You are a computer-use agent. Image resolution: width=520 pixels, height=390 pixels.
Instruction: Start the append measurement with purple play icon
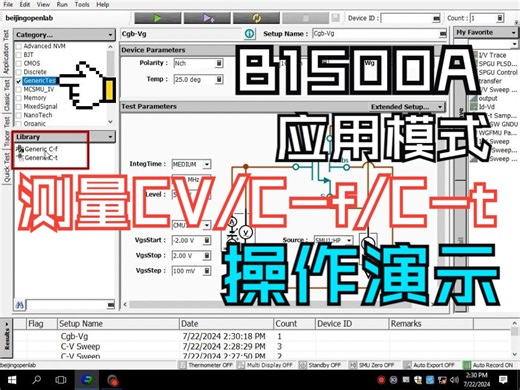[x=207, y=18]
